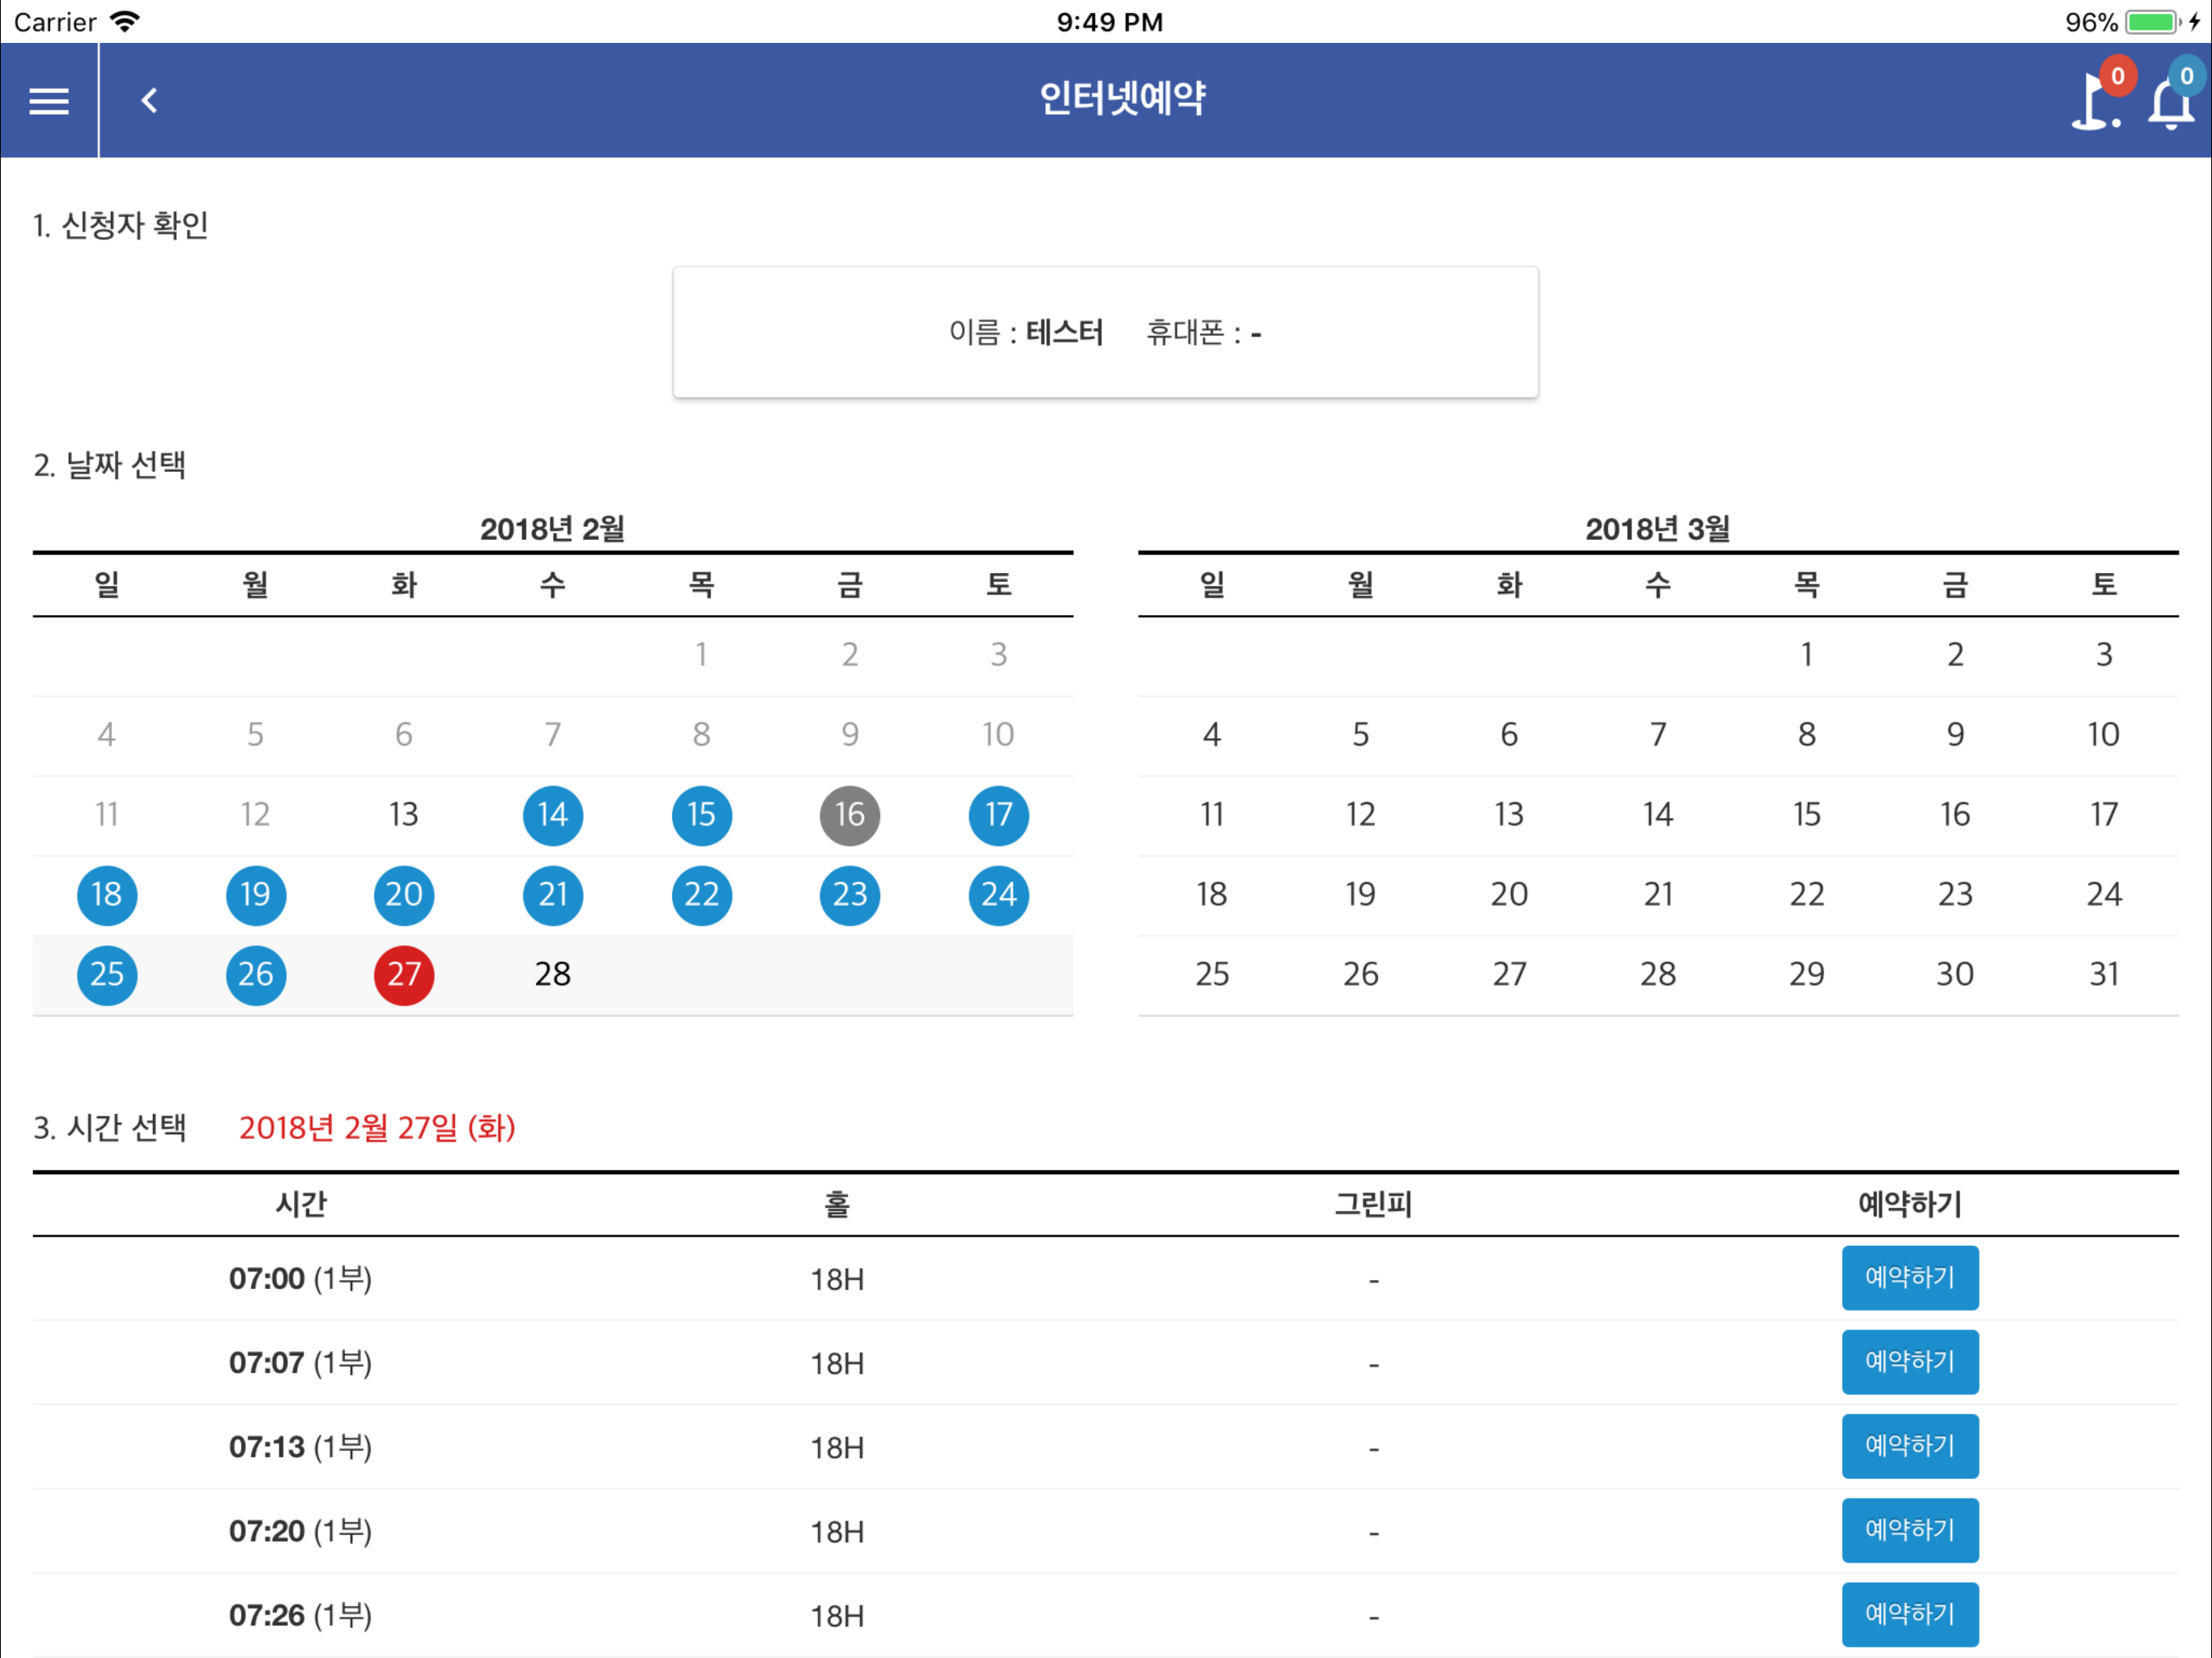The image size is (2212, 1658).
Task: Click the 홀 column header
Action: pos(836,1203)
